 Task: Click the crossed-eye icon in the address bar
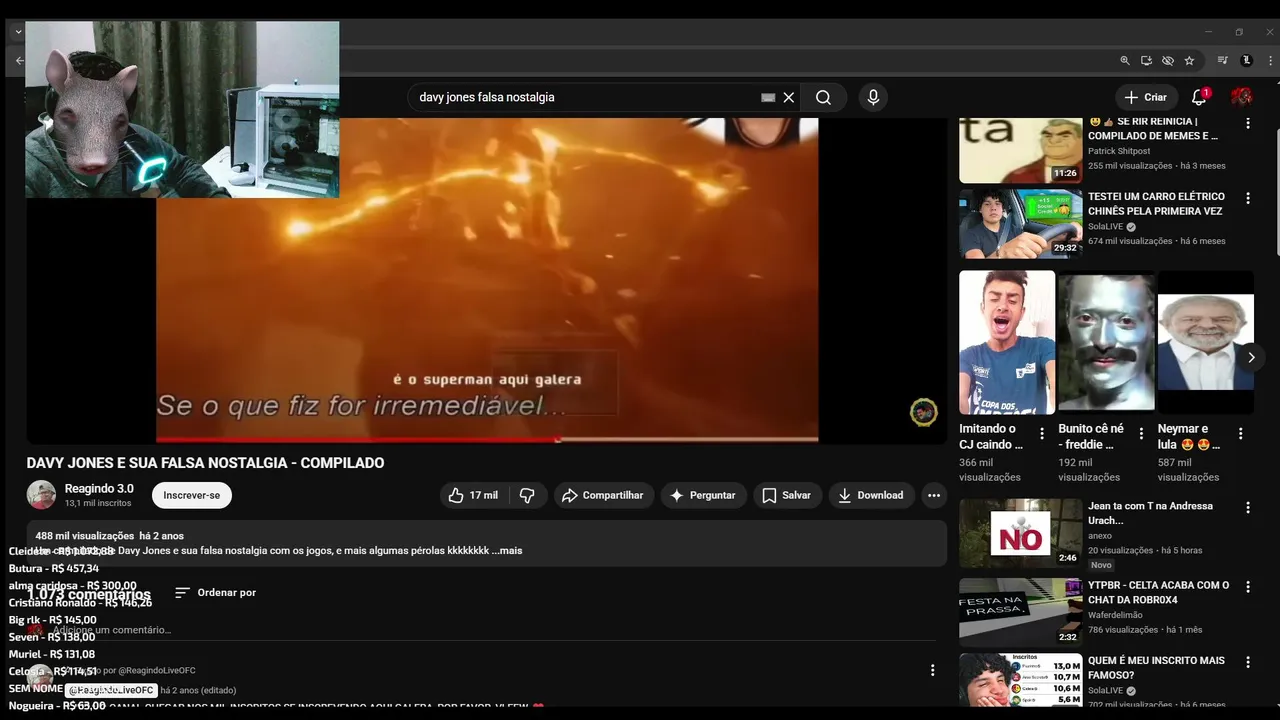(x=1167, y=61)
